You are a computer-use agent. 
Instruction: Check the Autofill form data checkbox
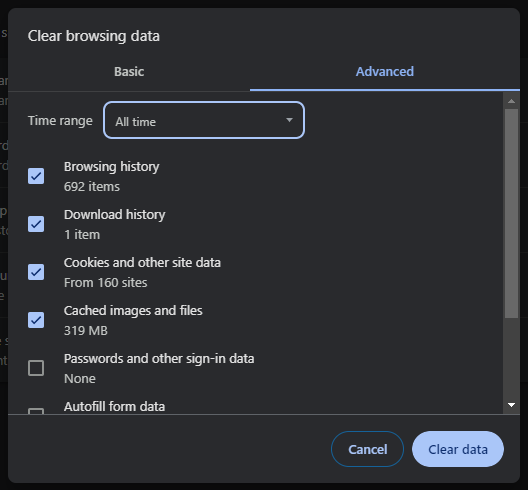(36, 411)
